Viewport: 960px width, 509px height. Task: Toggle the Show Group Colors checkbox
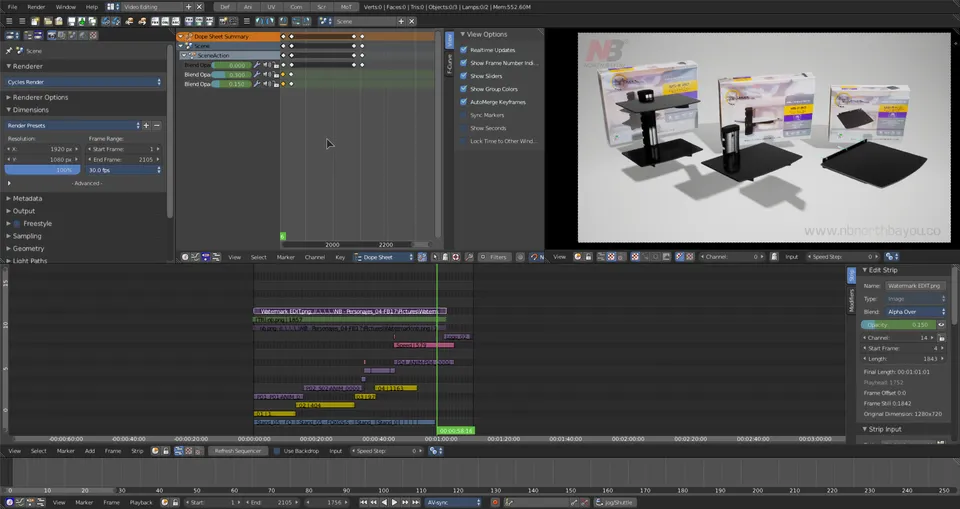[x=463, y=89]
